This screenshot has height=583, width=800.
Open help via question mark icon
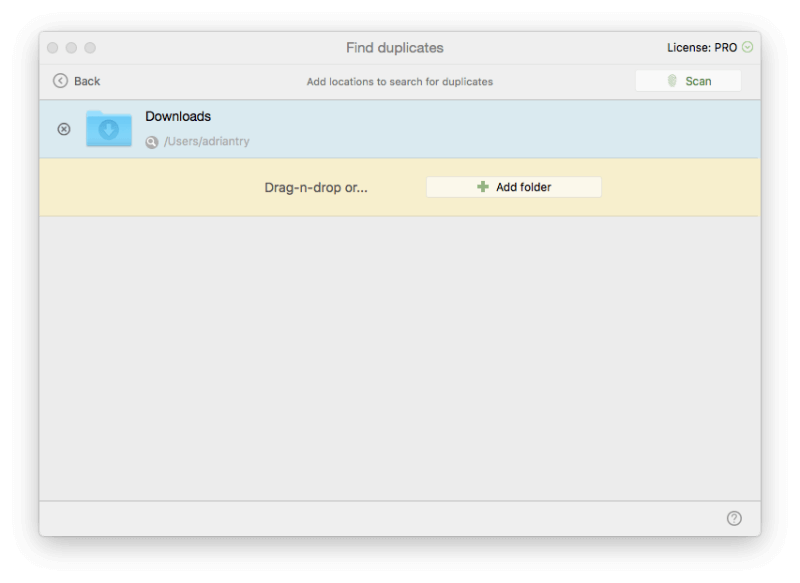(734, 518)
